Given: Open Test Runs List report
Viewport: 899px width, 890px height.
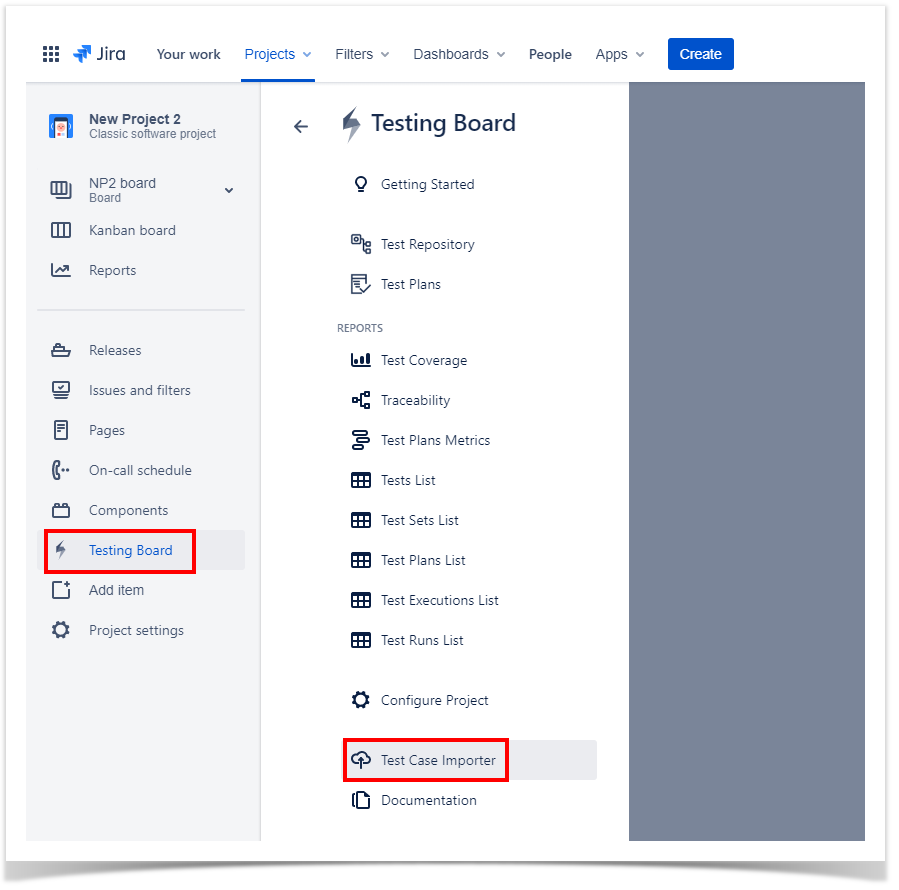Looking at the screenshot, I should click(422, 640).
